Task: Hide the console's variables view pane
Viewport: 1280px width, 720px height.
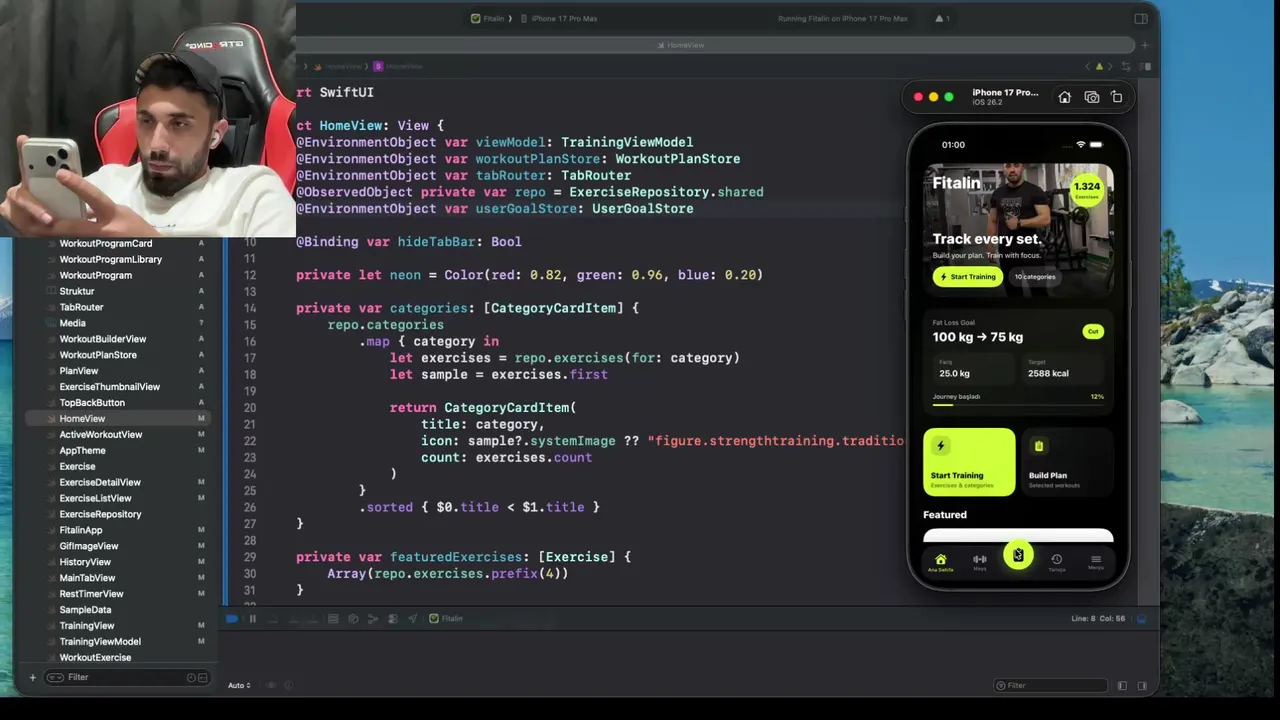Action: tap(1122, 685)
